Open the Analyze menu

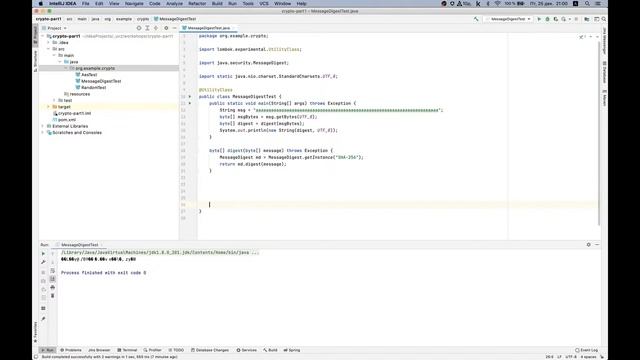pos(174,4)
